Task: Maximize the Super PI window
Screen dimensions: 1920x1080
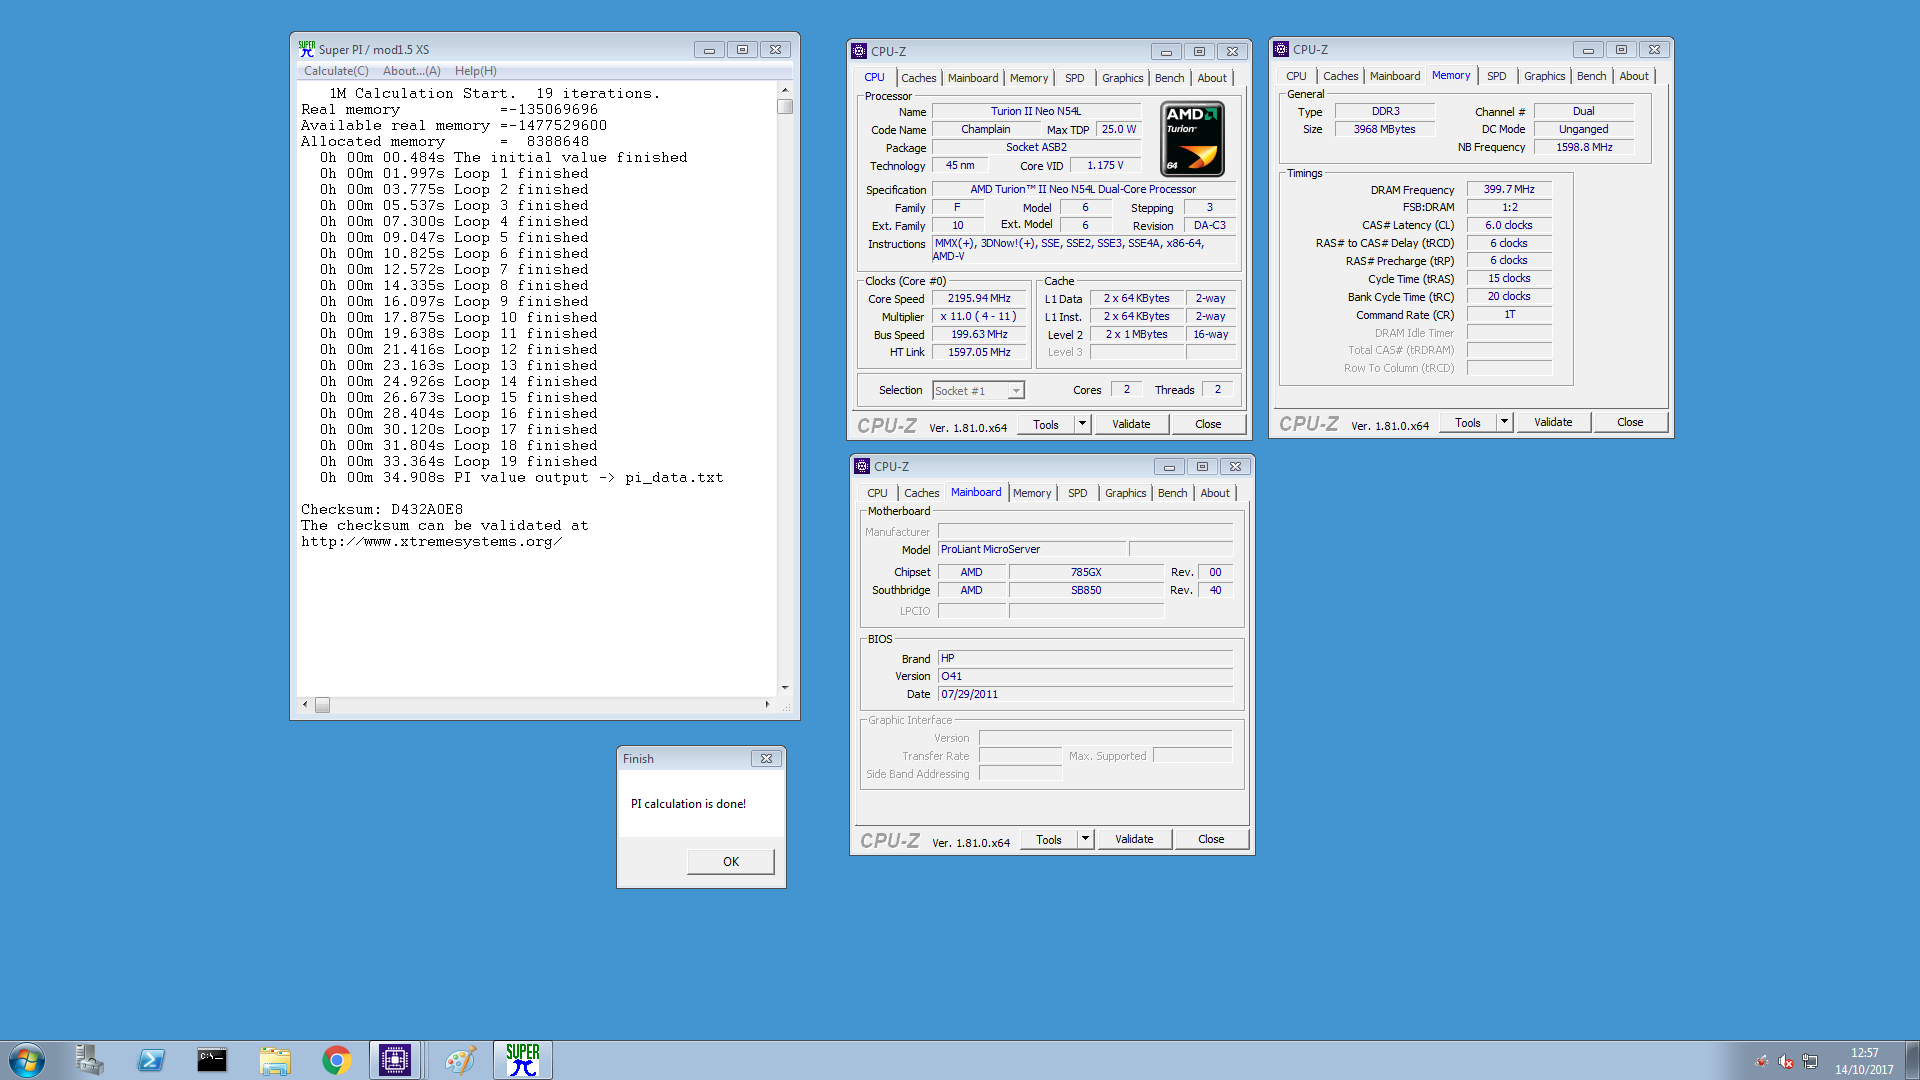Action: coord(742,49)
